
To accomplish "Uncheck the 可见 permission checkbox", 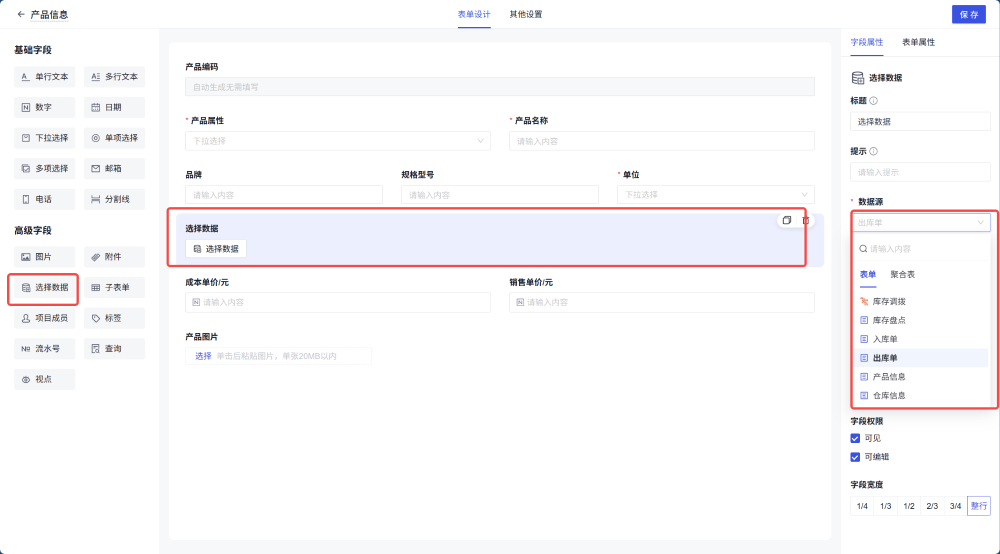I will [x=855, y=438].
